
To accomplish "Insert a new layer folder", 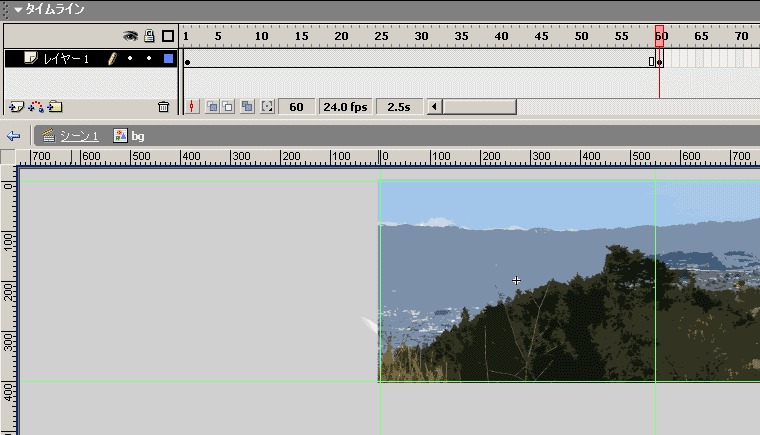I will click(55, 107).
